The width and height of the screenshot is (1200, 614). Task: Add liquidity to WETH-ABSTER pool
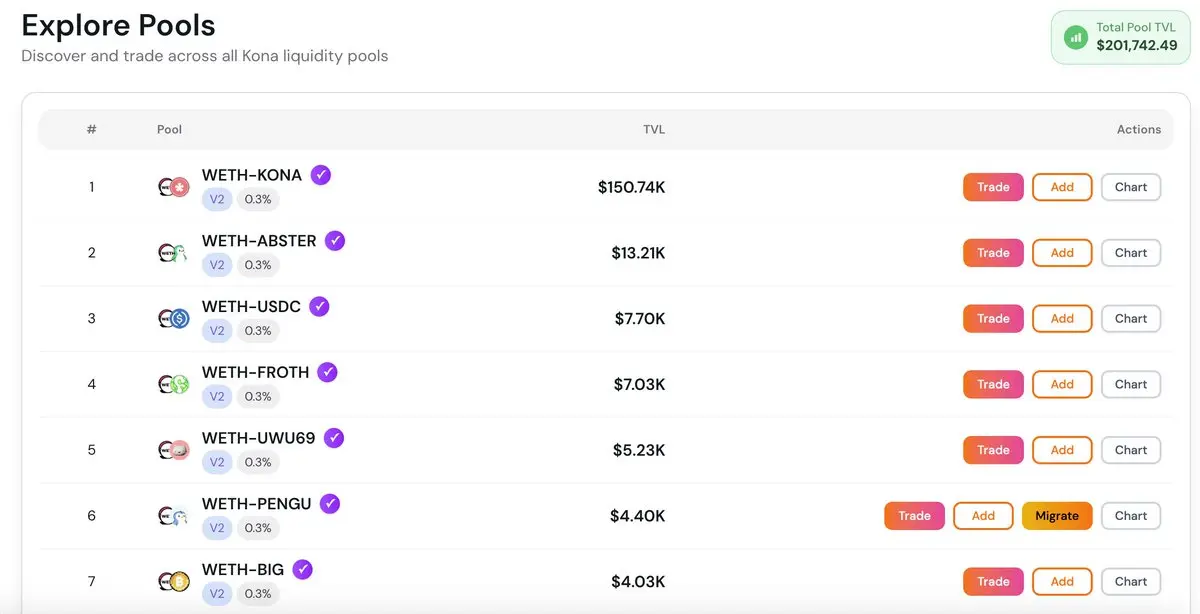pos(1062,253)
